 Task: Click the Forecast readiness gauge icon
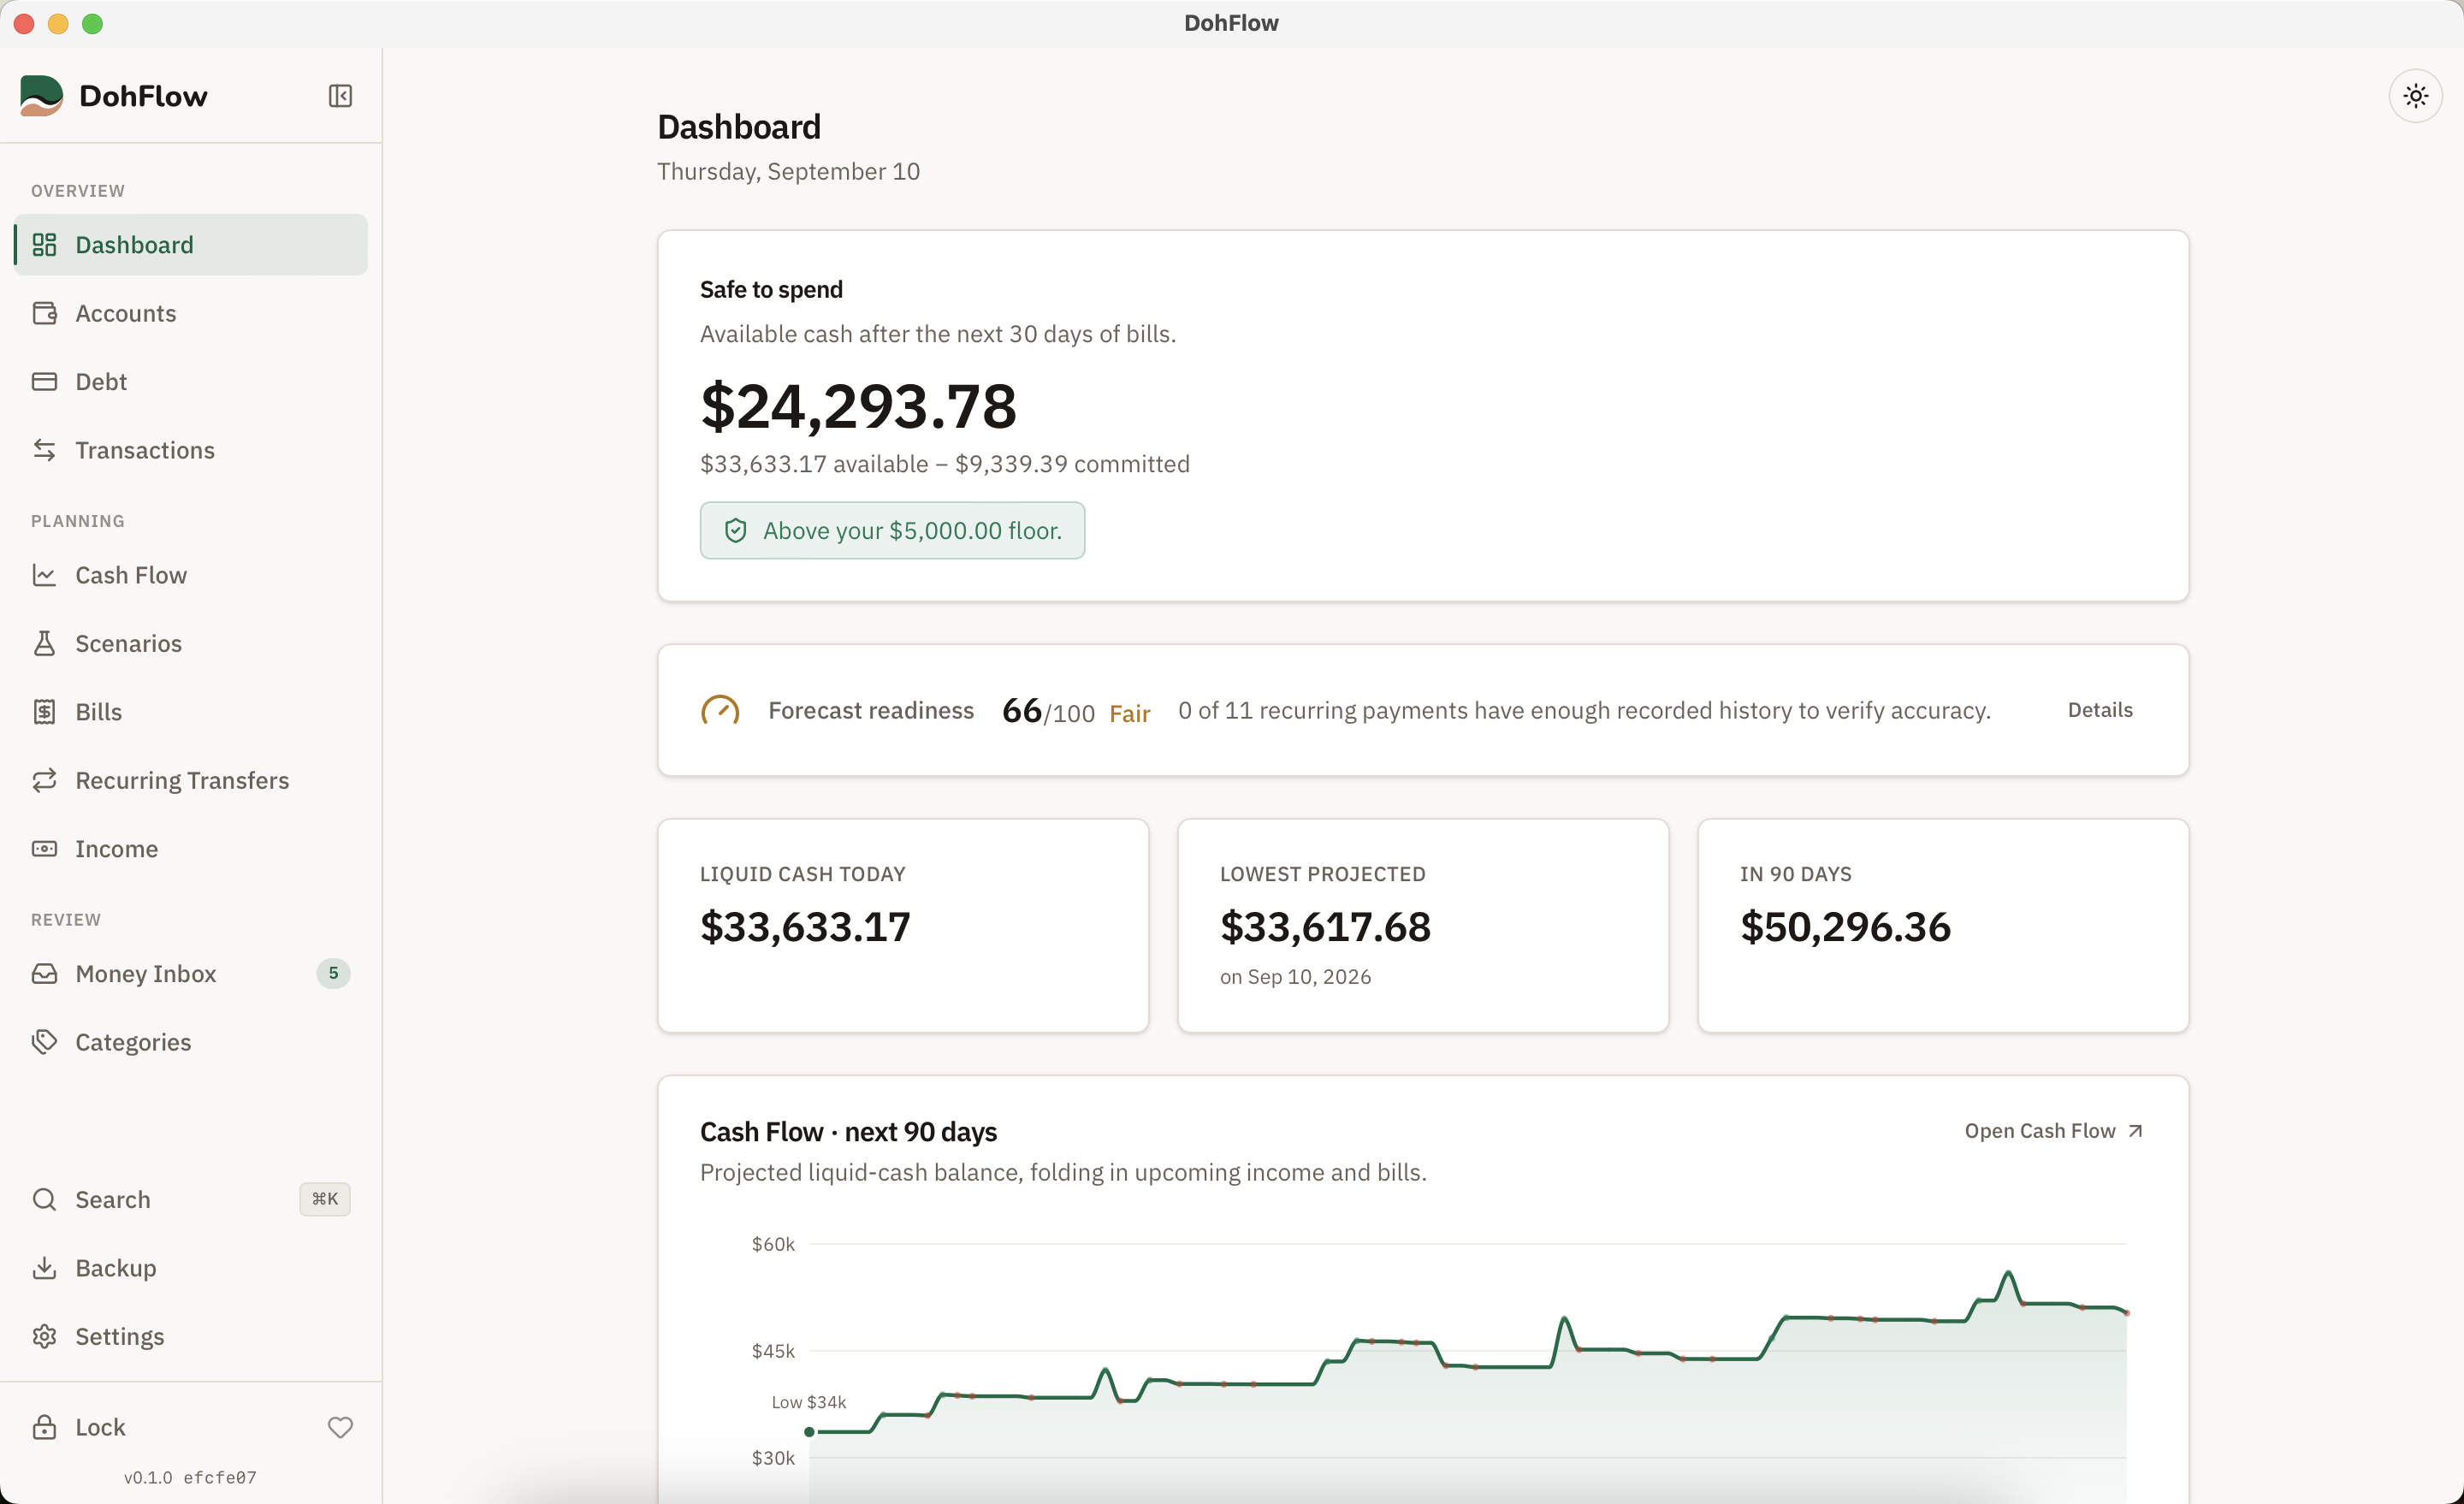pyautogui.click(x=720, y=710)
